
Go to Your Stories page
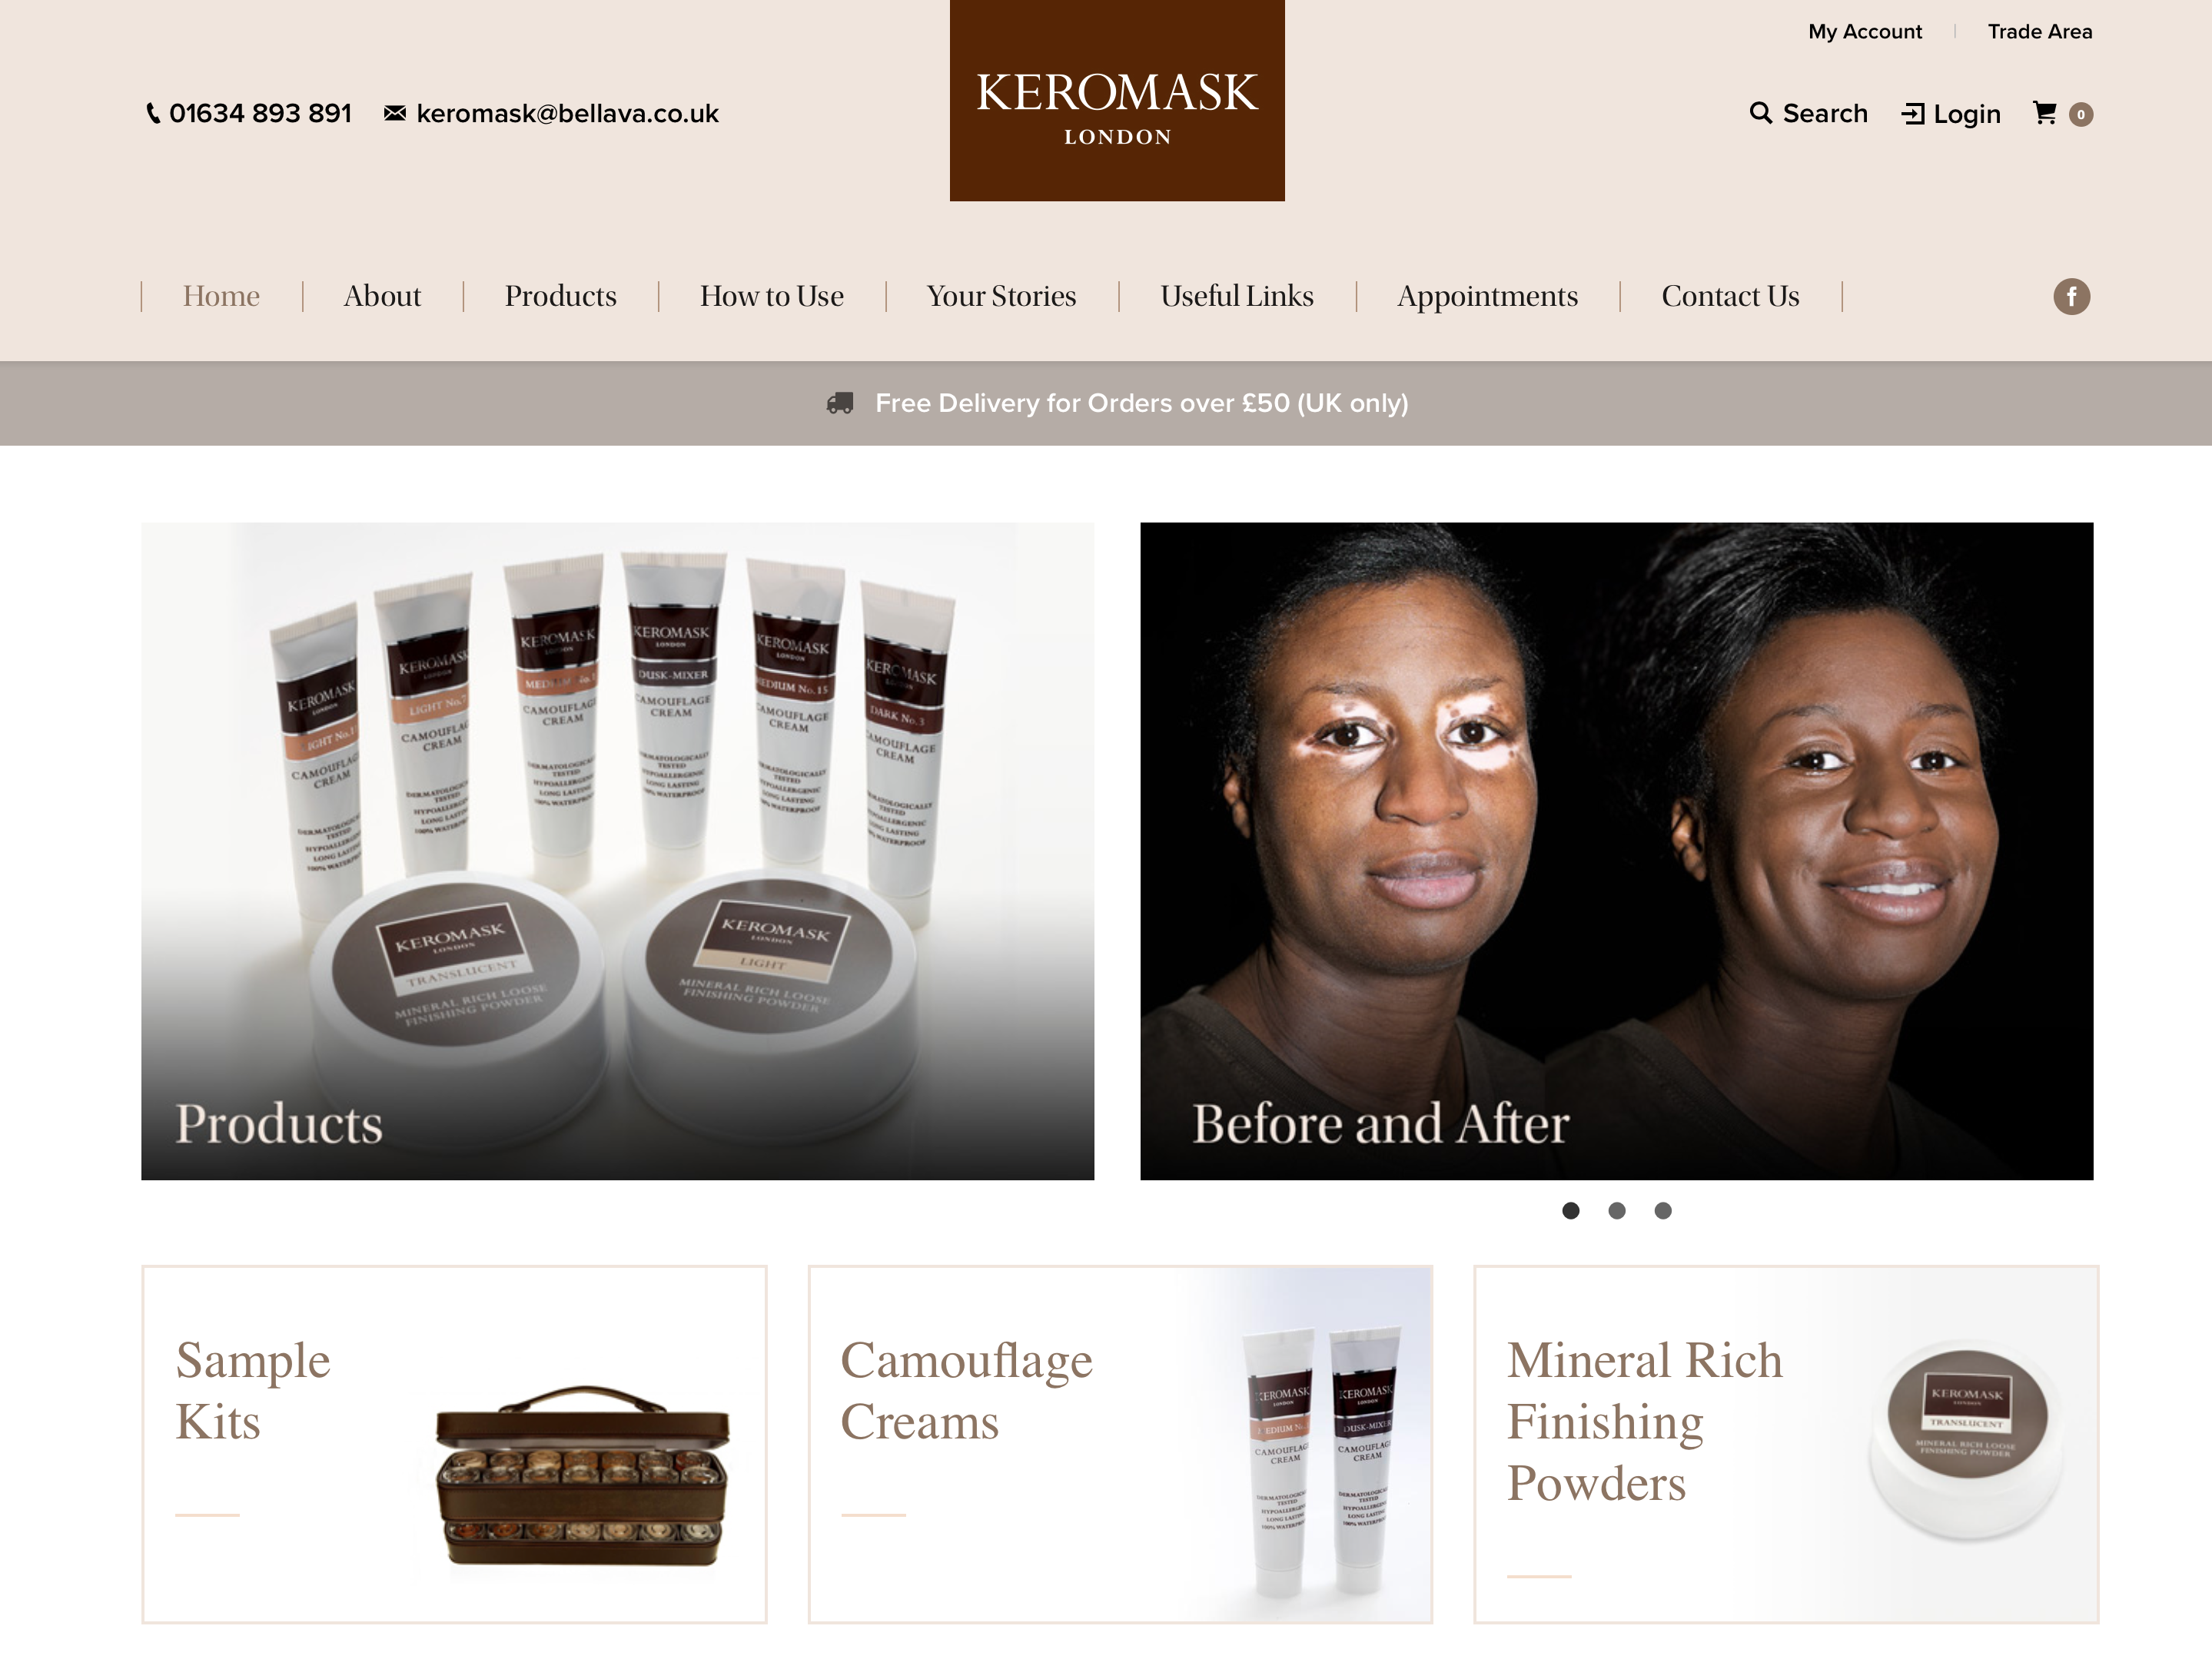pos(1001,296)
